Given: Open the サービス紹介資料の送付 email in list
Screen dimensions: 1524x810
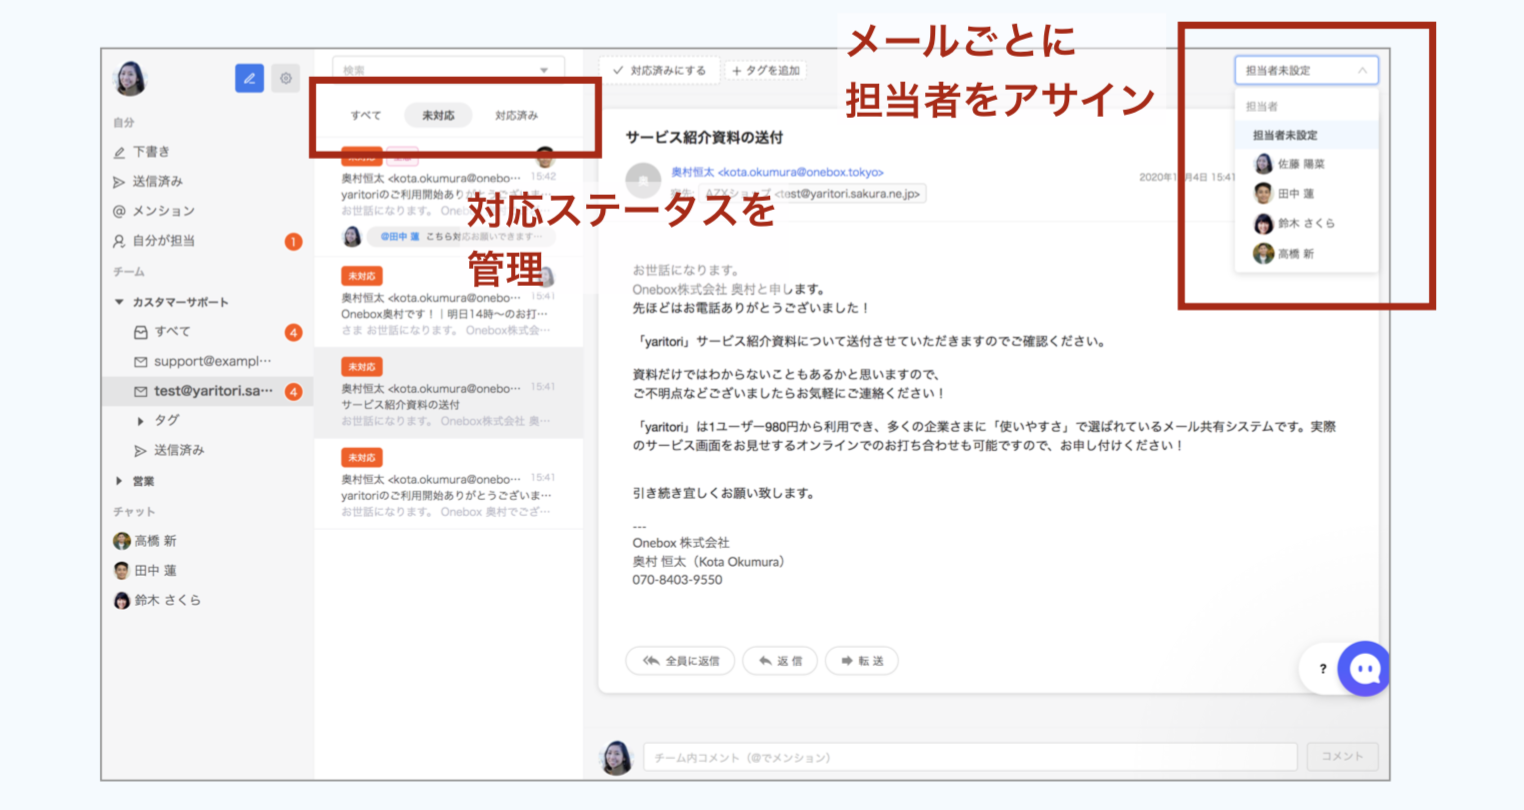Looking at the screenshot, I should coord(448,393).
